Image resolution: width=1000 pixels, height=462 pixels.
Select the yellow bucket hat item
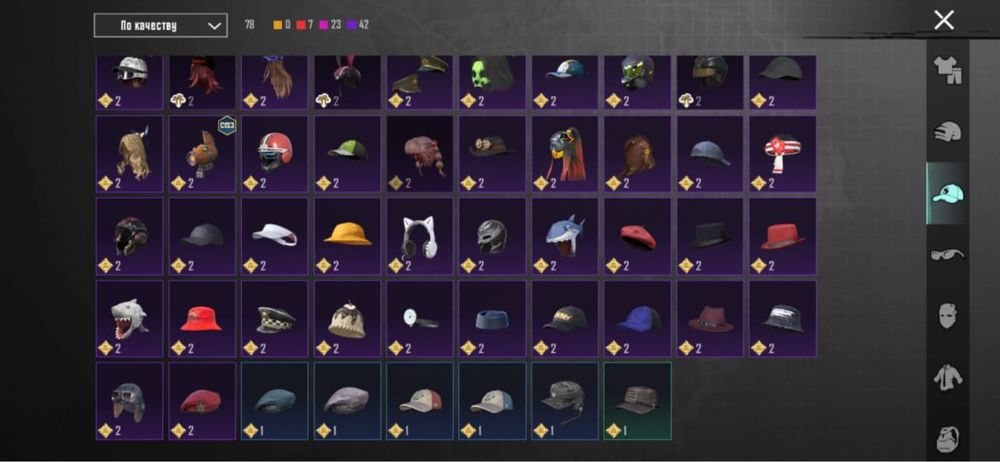347,236
